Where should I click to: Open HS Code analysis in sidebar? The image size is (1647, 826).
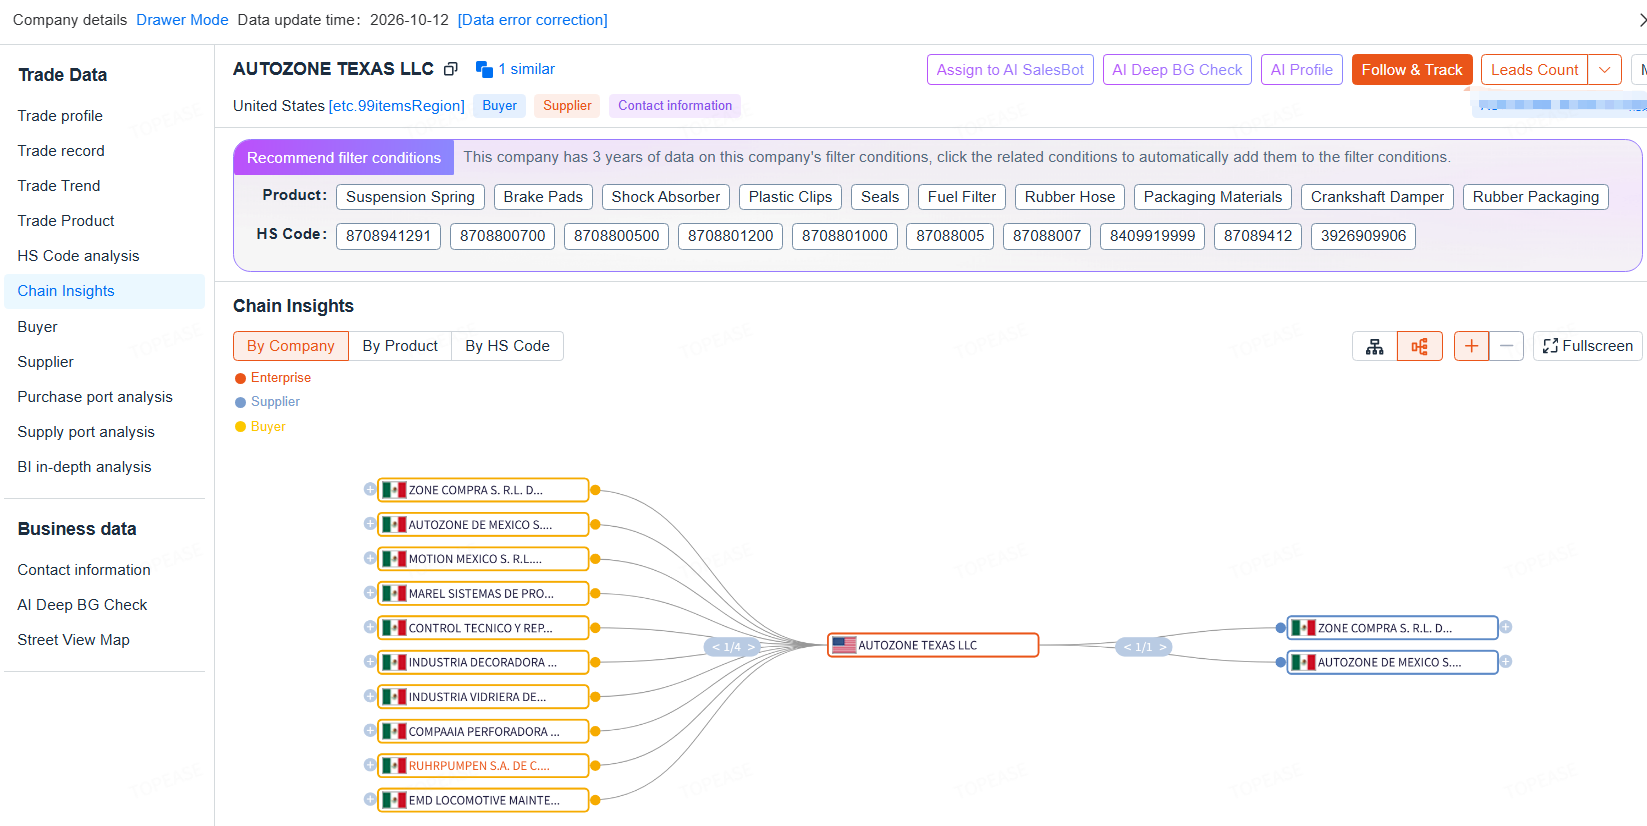(x=78, y=256)
